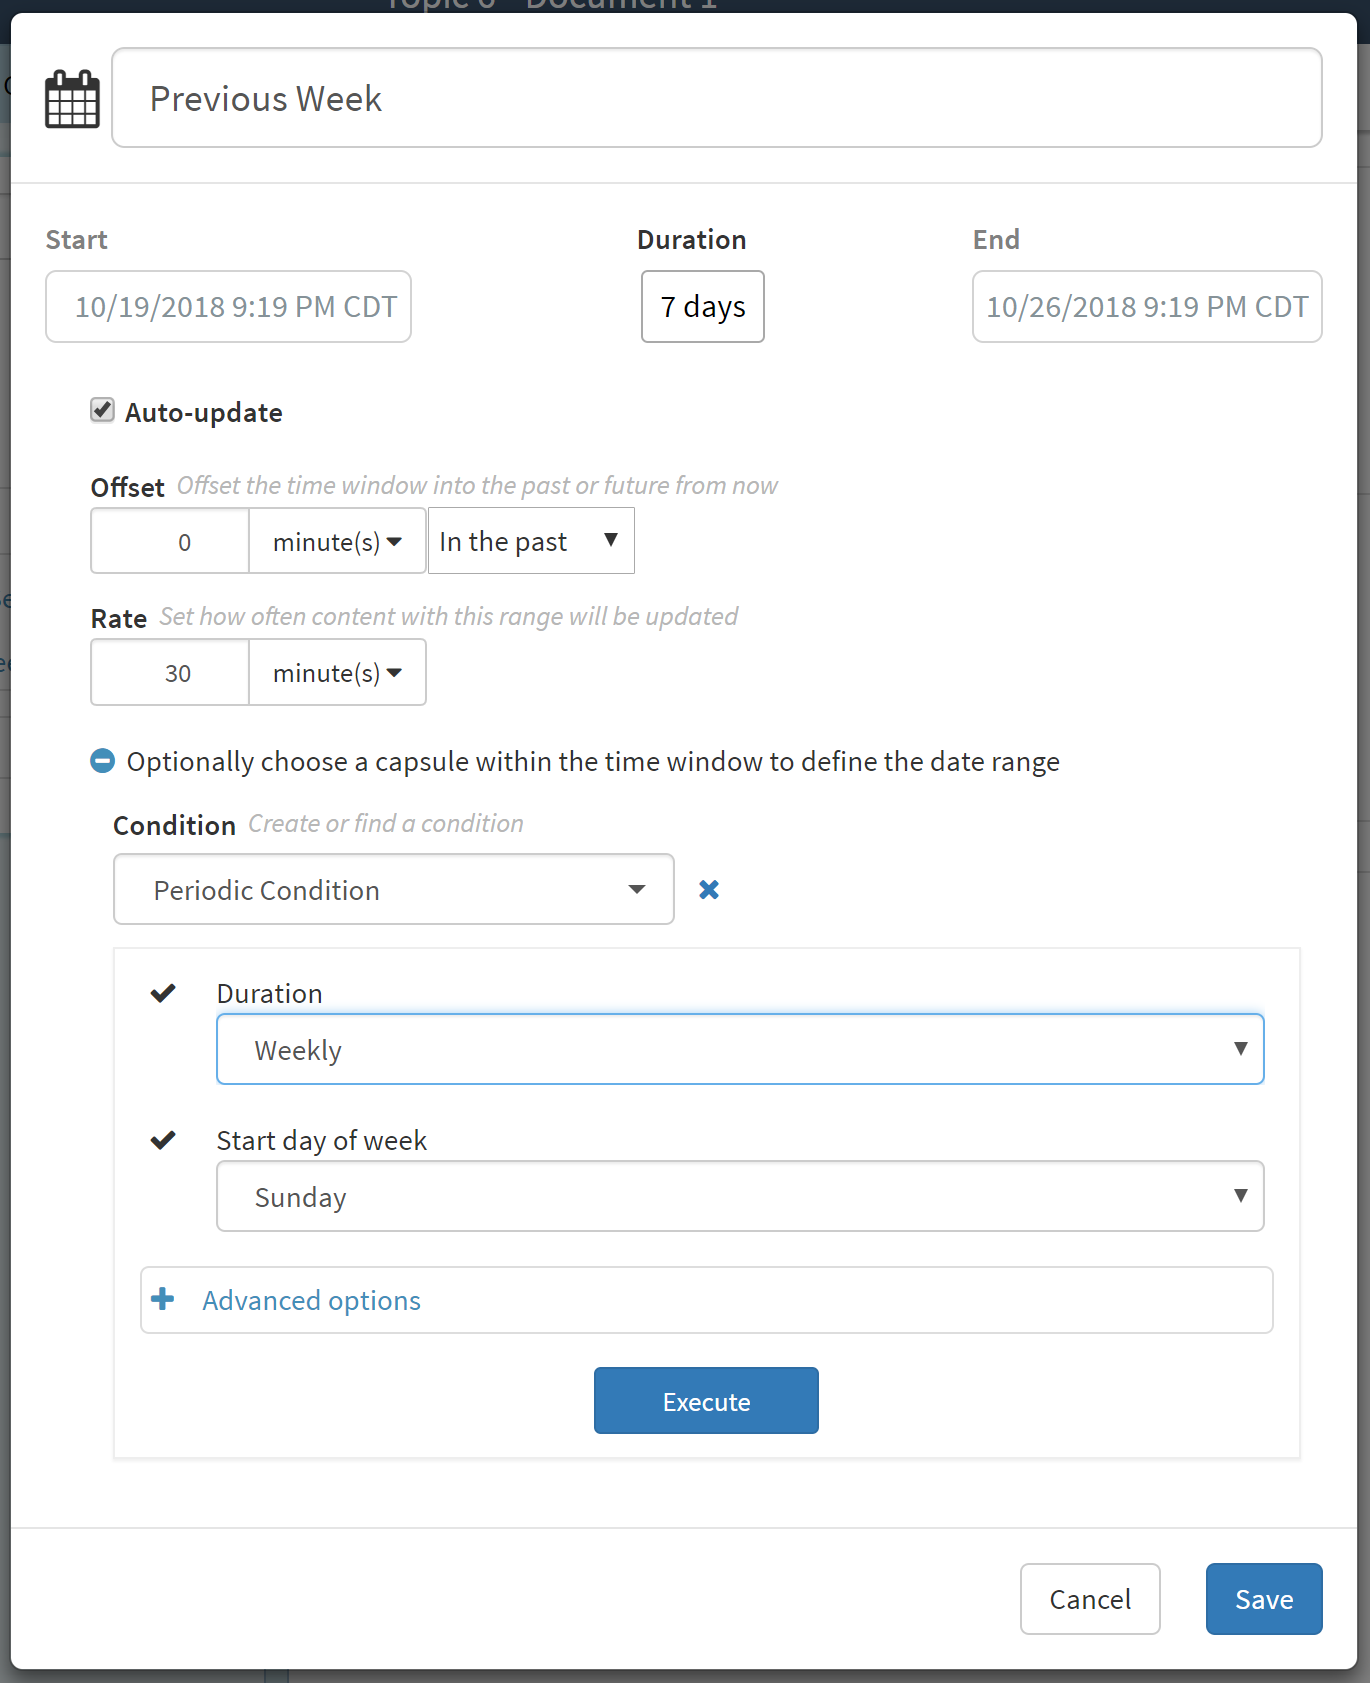Open the 'In the past' direction dropdown
This screenshot has width=1370, height=1683.
[x=531, y=541]
